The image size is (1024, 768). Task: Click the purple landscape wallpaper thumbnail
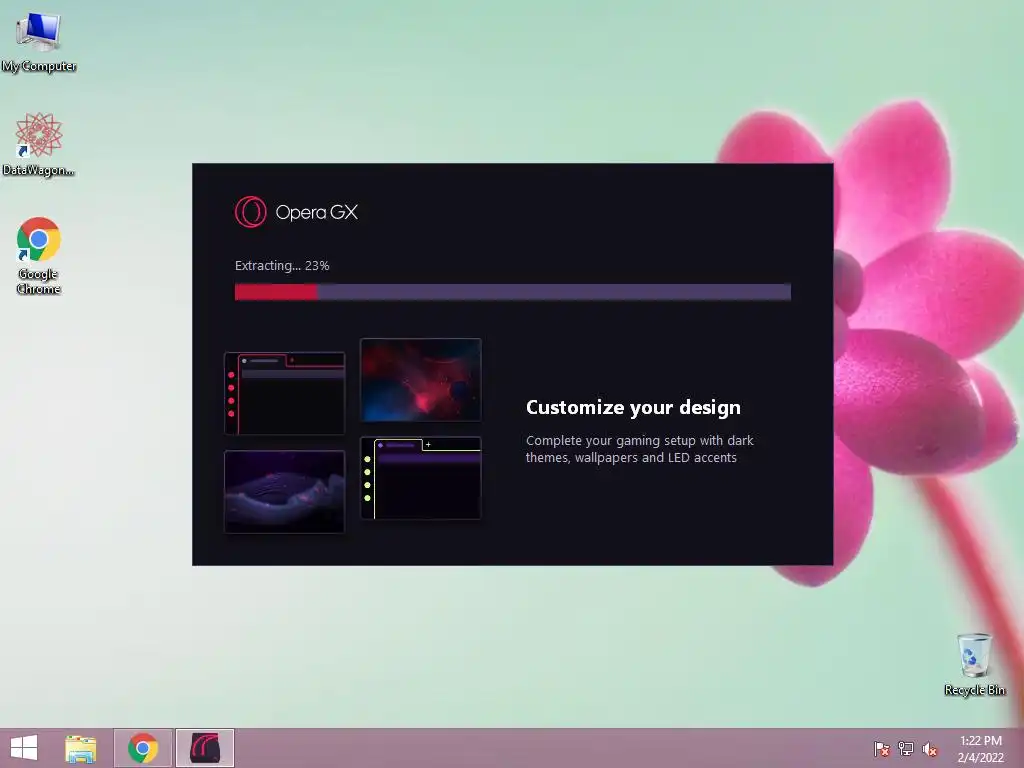pyautogui.click(x=284, y=492)
